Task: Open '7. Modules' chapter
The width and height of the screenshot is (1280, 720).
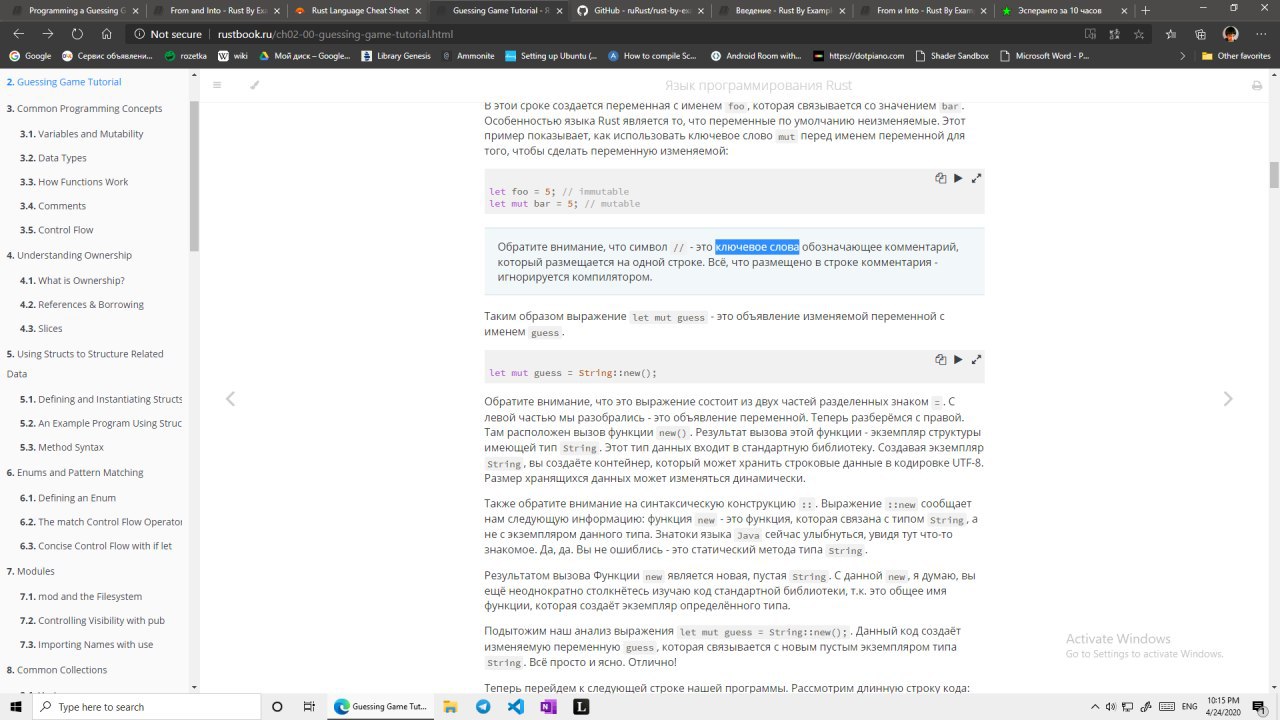Action: [x=31, y=572]
